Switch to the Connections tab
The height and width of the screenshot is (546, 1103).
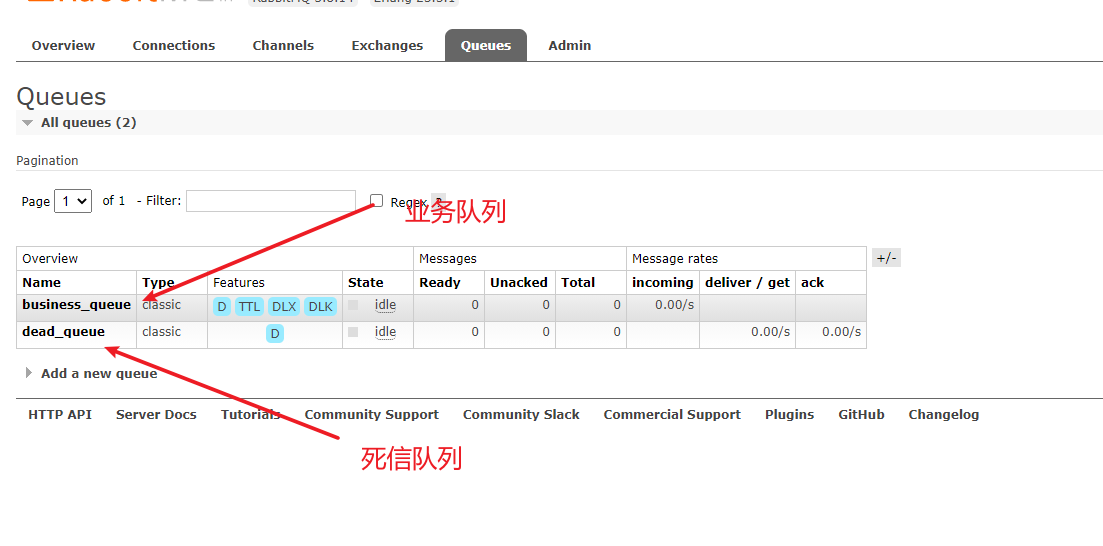coord(174,46)
